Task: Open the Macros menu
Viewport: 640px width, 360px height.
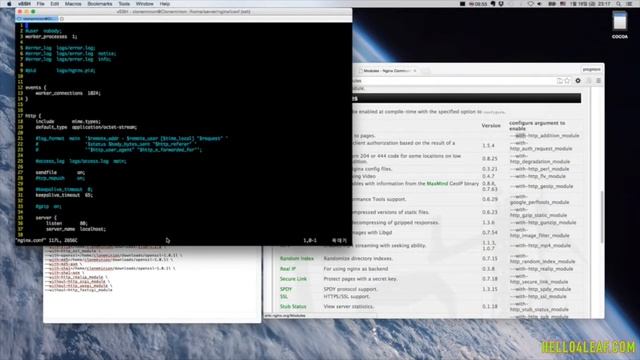Action: pos(73,4)
